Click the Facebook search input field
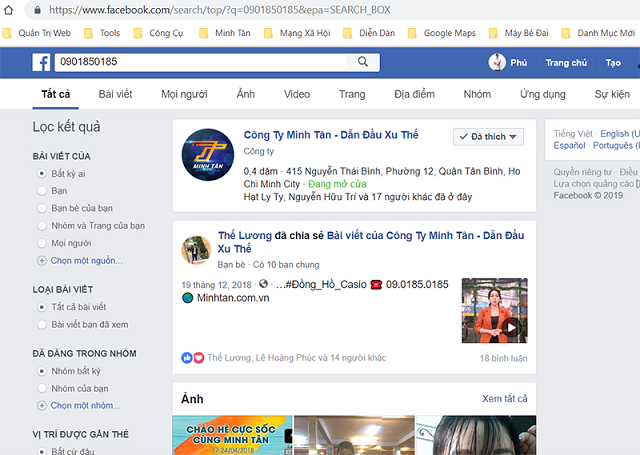 pos(200,62)
